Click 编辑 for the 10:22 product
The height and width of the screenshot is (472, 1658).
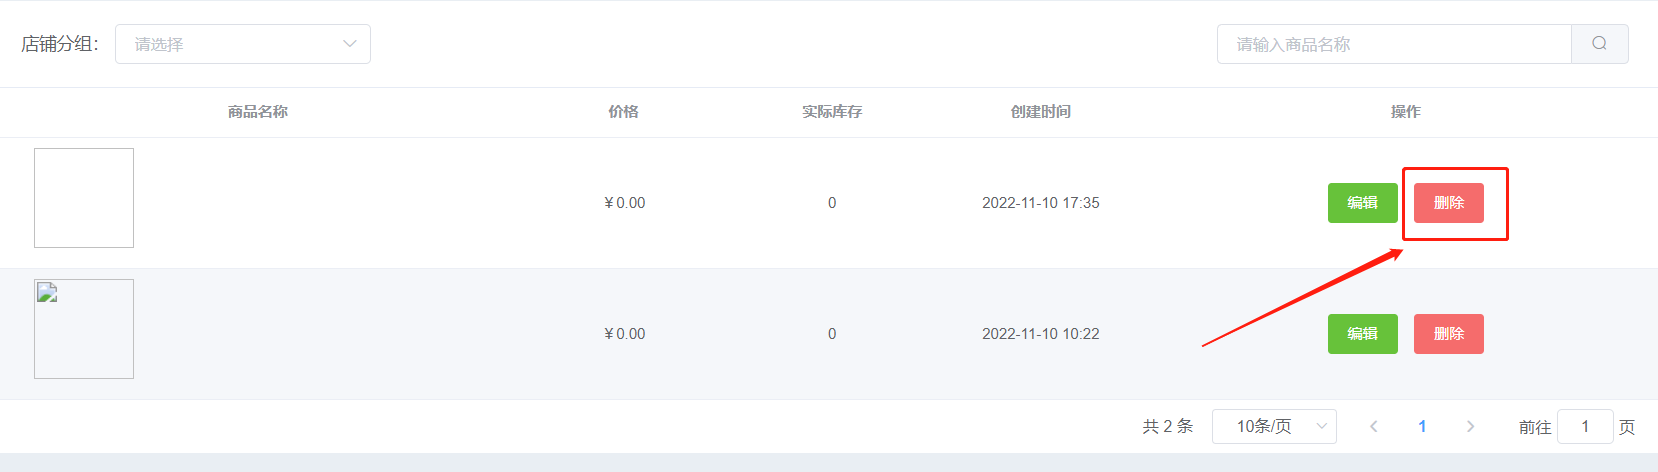click(1362, 334)
